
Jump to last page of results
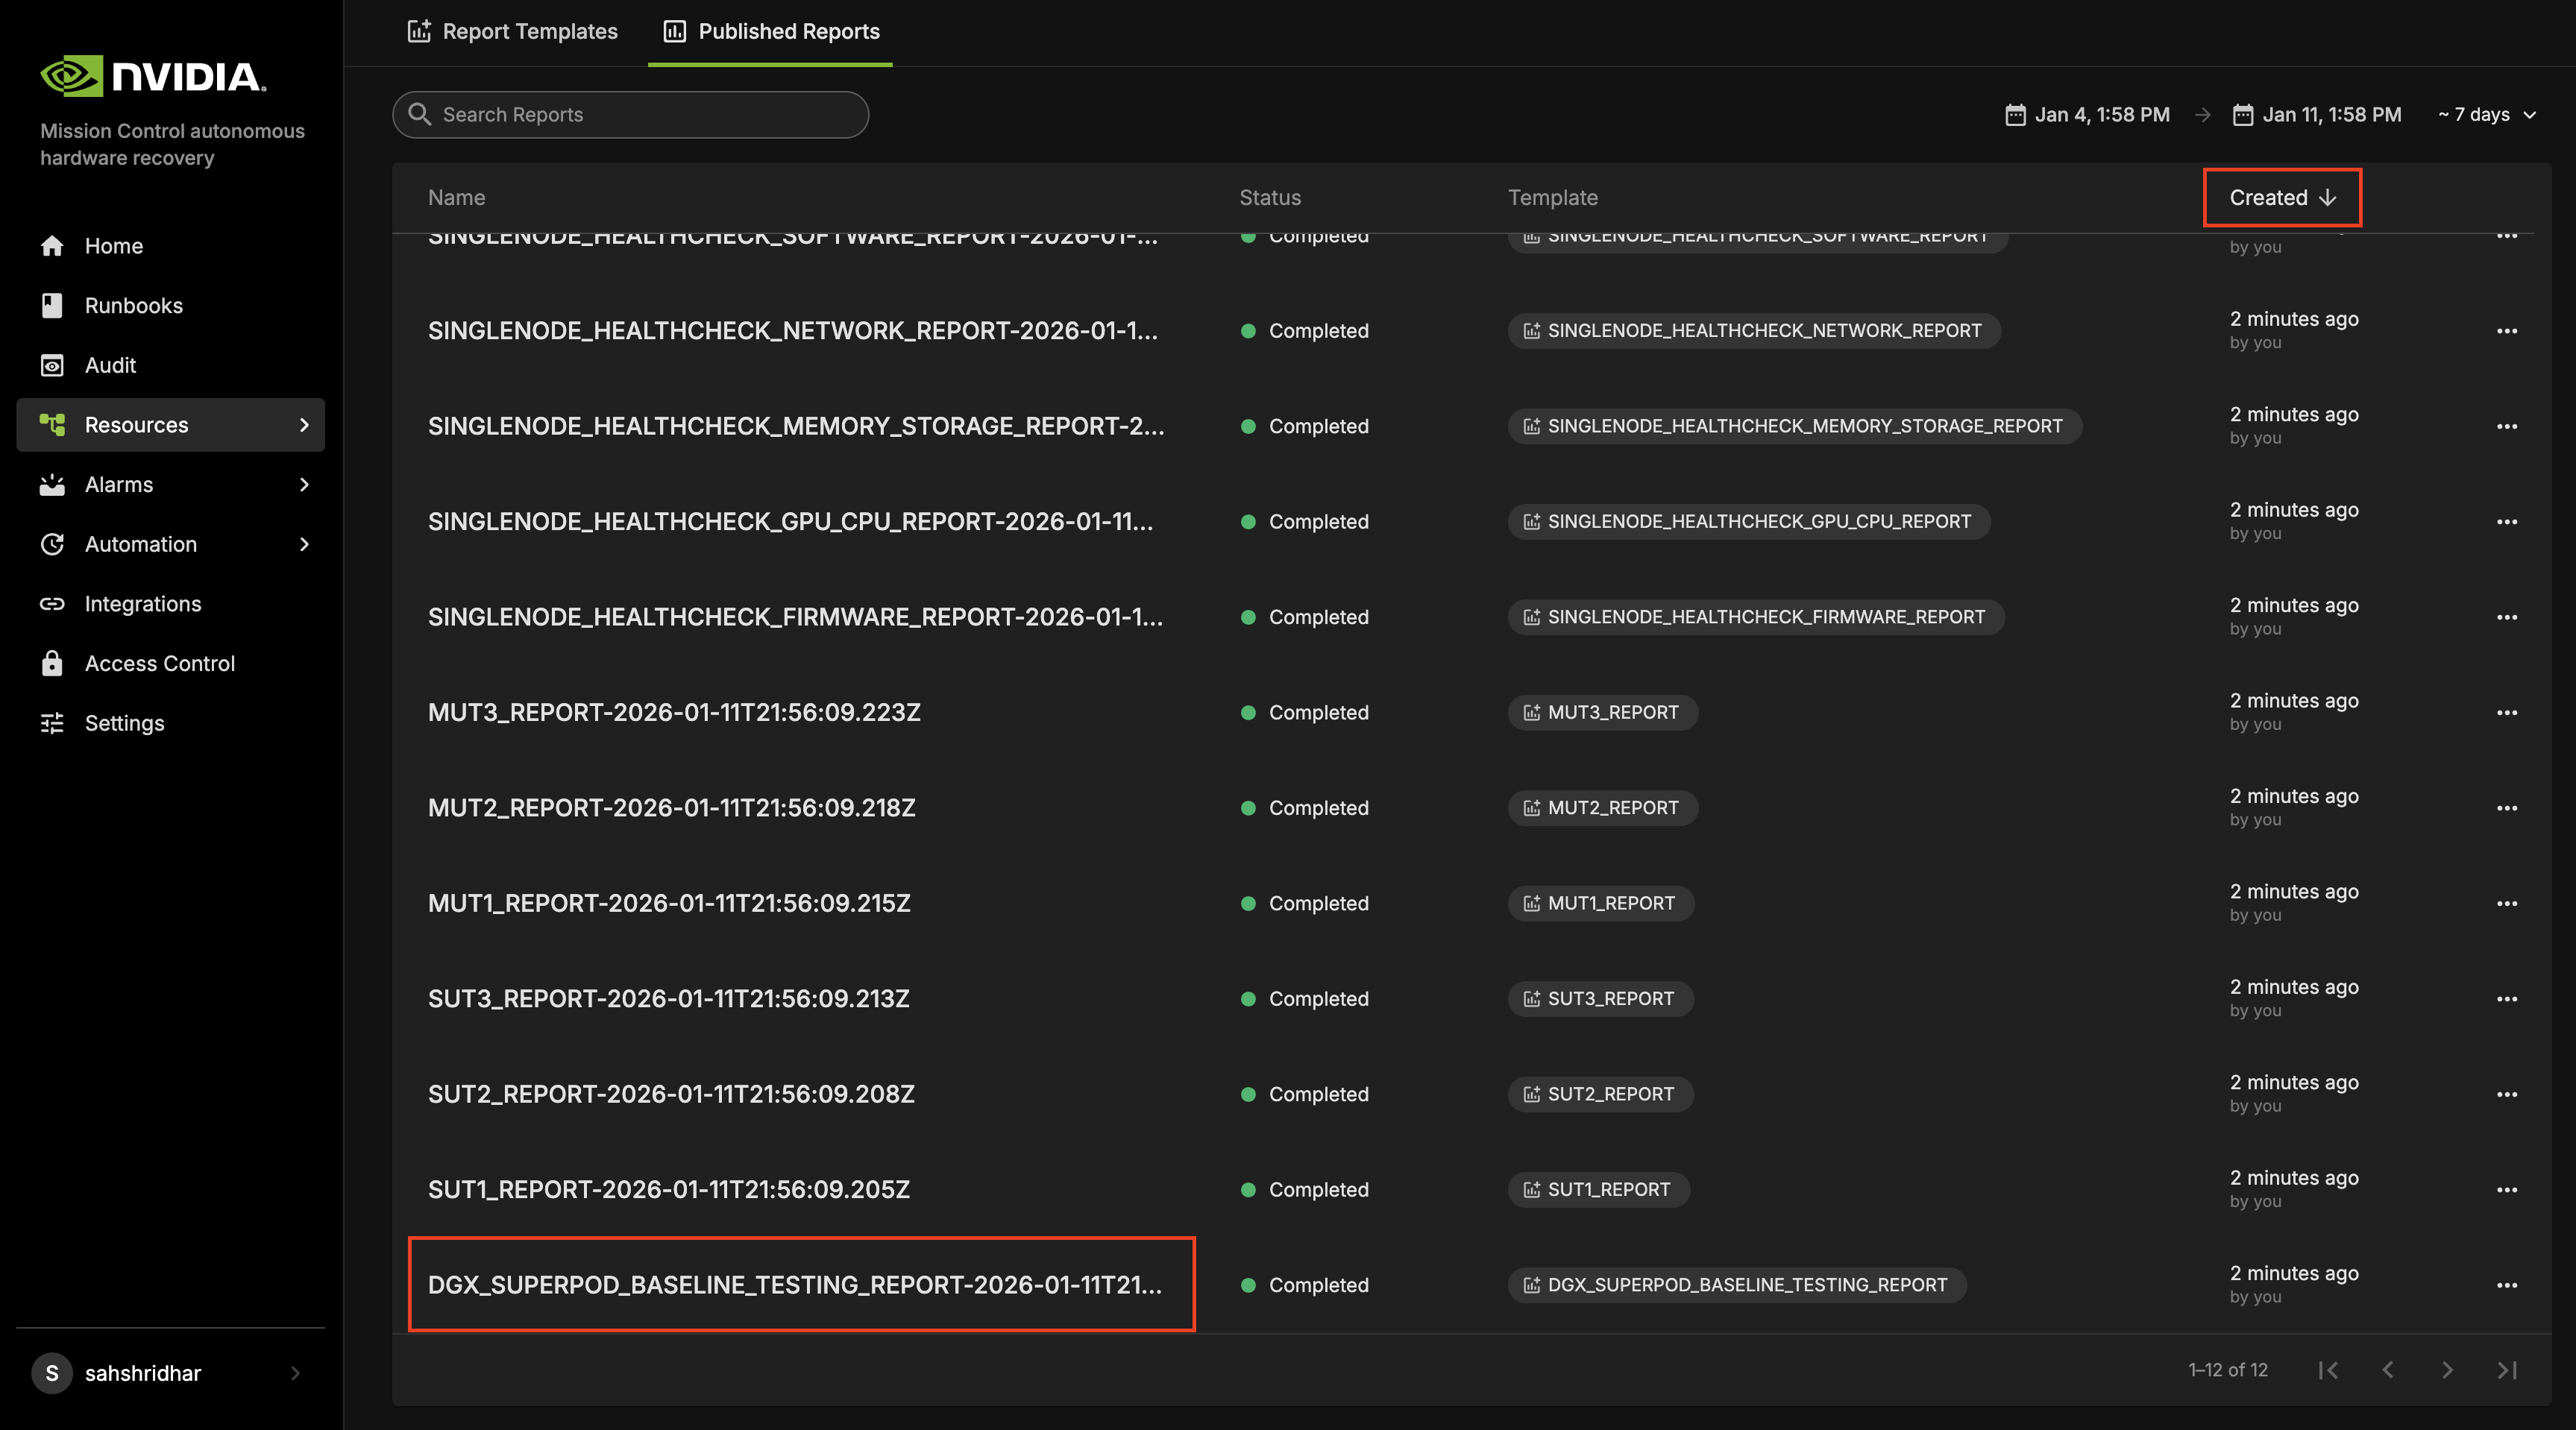(x=2506, y=1370)
